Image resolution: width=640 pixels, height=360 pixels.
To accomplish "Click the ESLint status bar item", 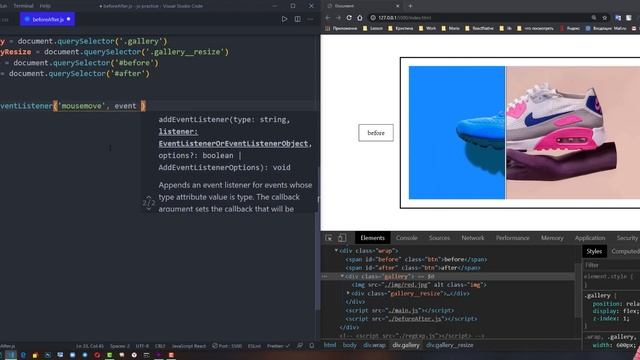I will click(x=254, y=346).
